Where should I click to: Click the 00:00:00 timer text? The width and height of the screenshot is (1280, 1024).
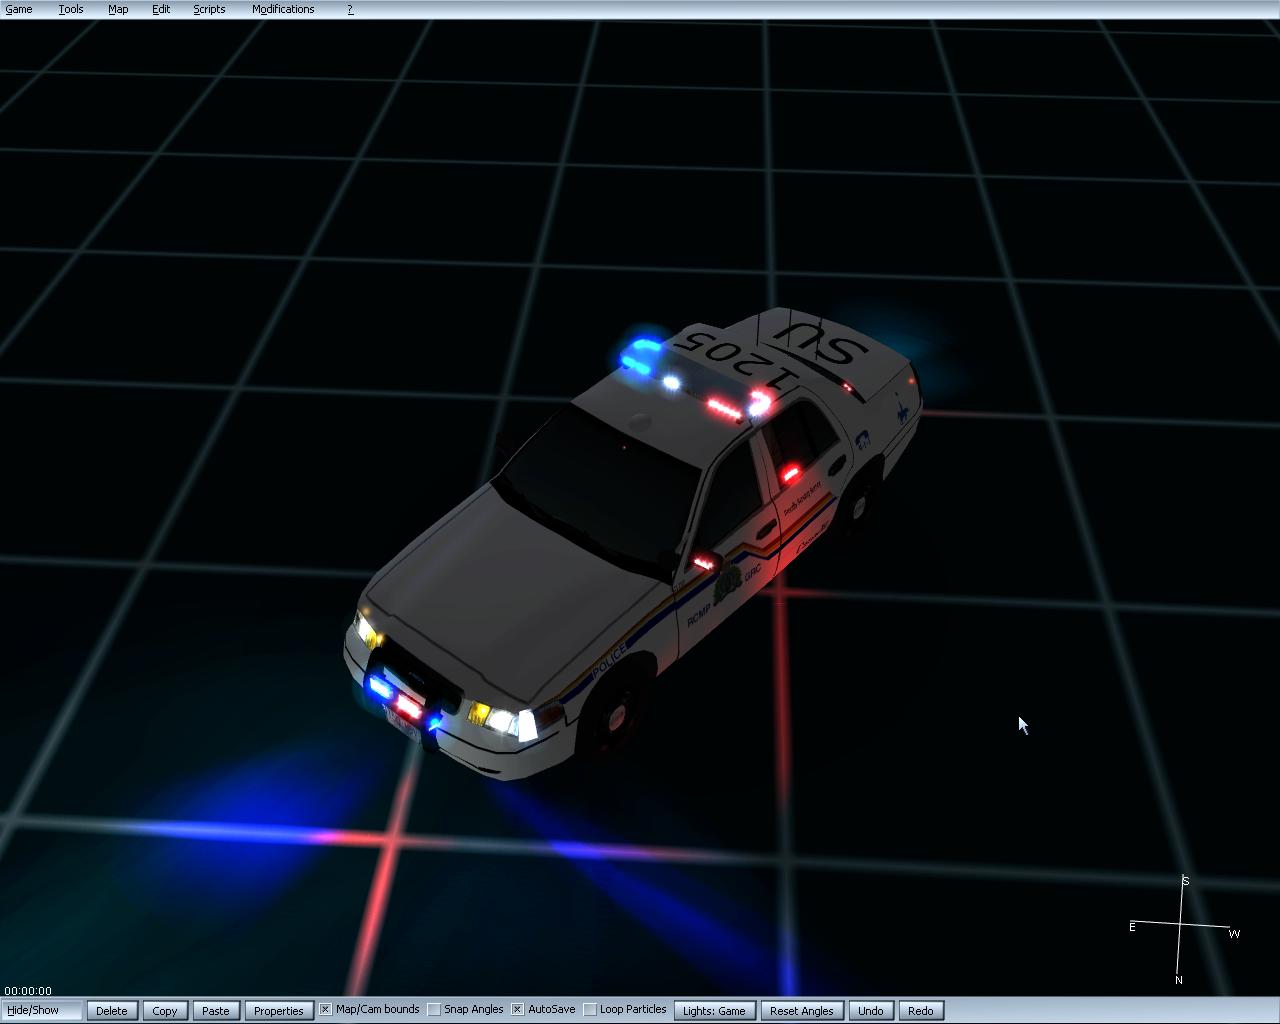pyautogui.click(x=28, y=991)
